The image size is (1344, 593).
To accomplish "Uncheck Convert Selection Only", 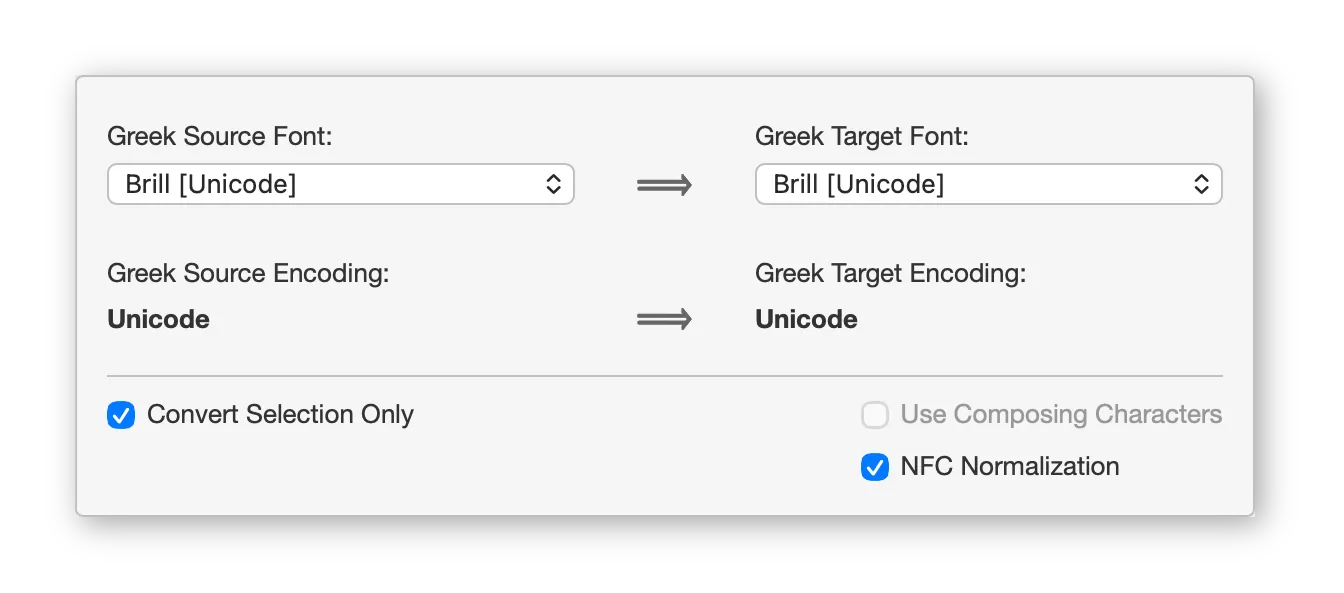I will pos(120,415).
